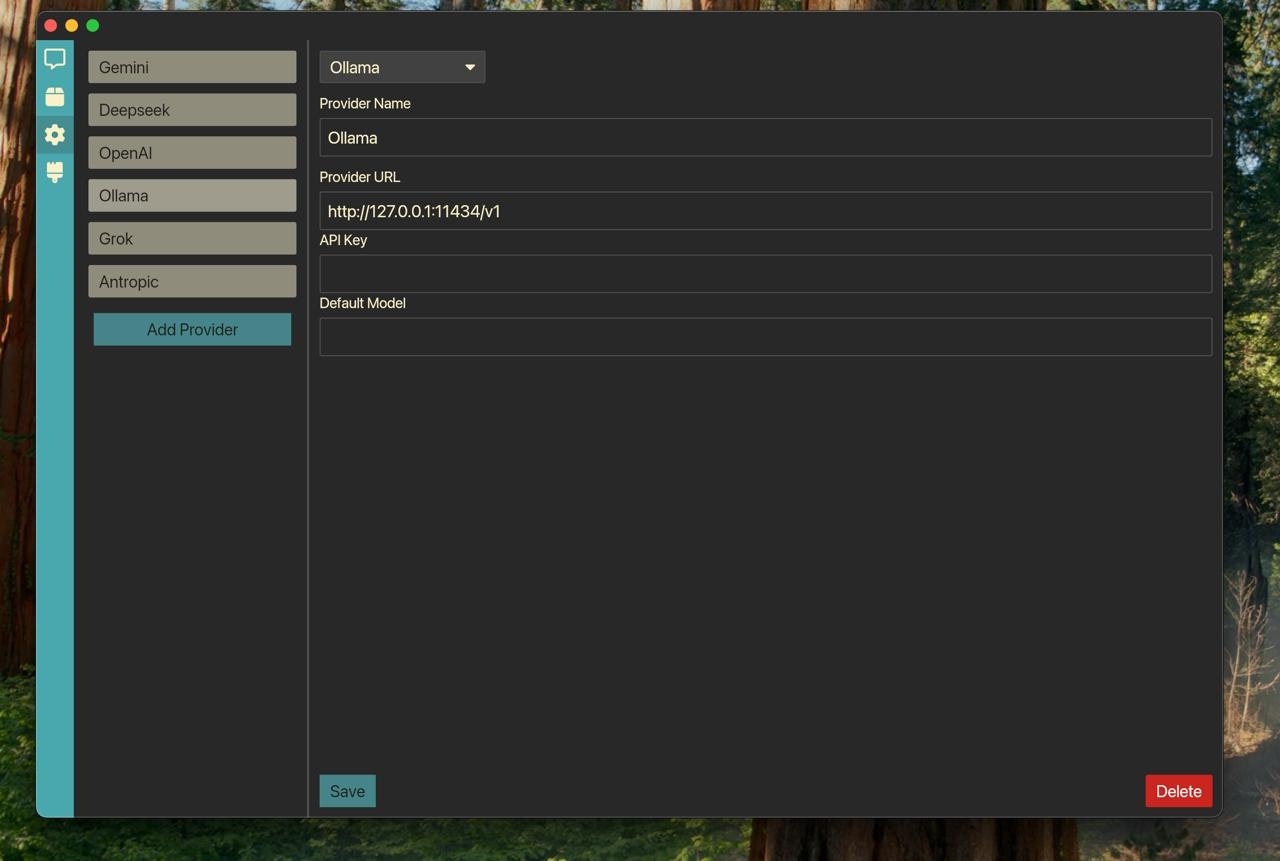This screenshot has height=861, width=1280.
Task: Open the Ollama provider type dropdown
Action: coord(402,67)
